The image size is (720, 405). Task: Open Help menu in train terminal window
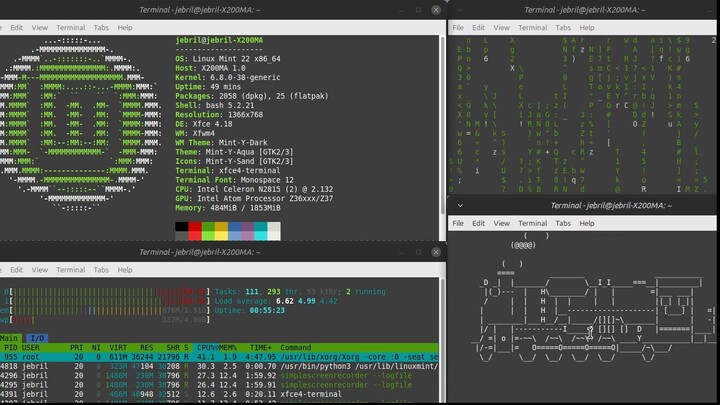pos(586,223)
